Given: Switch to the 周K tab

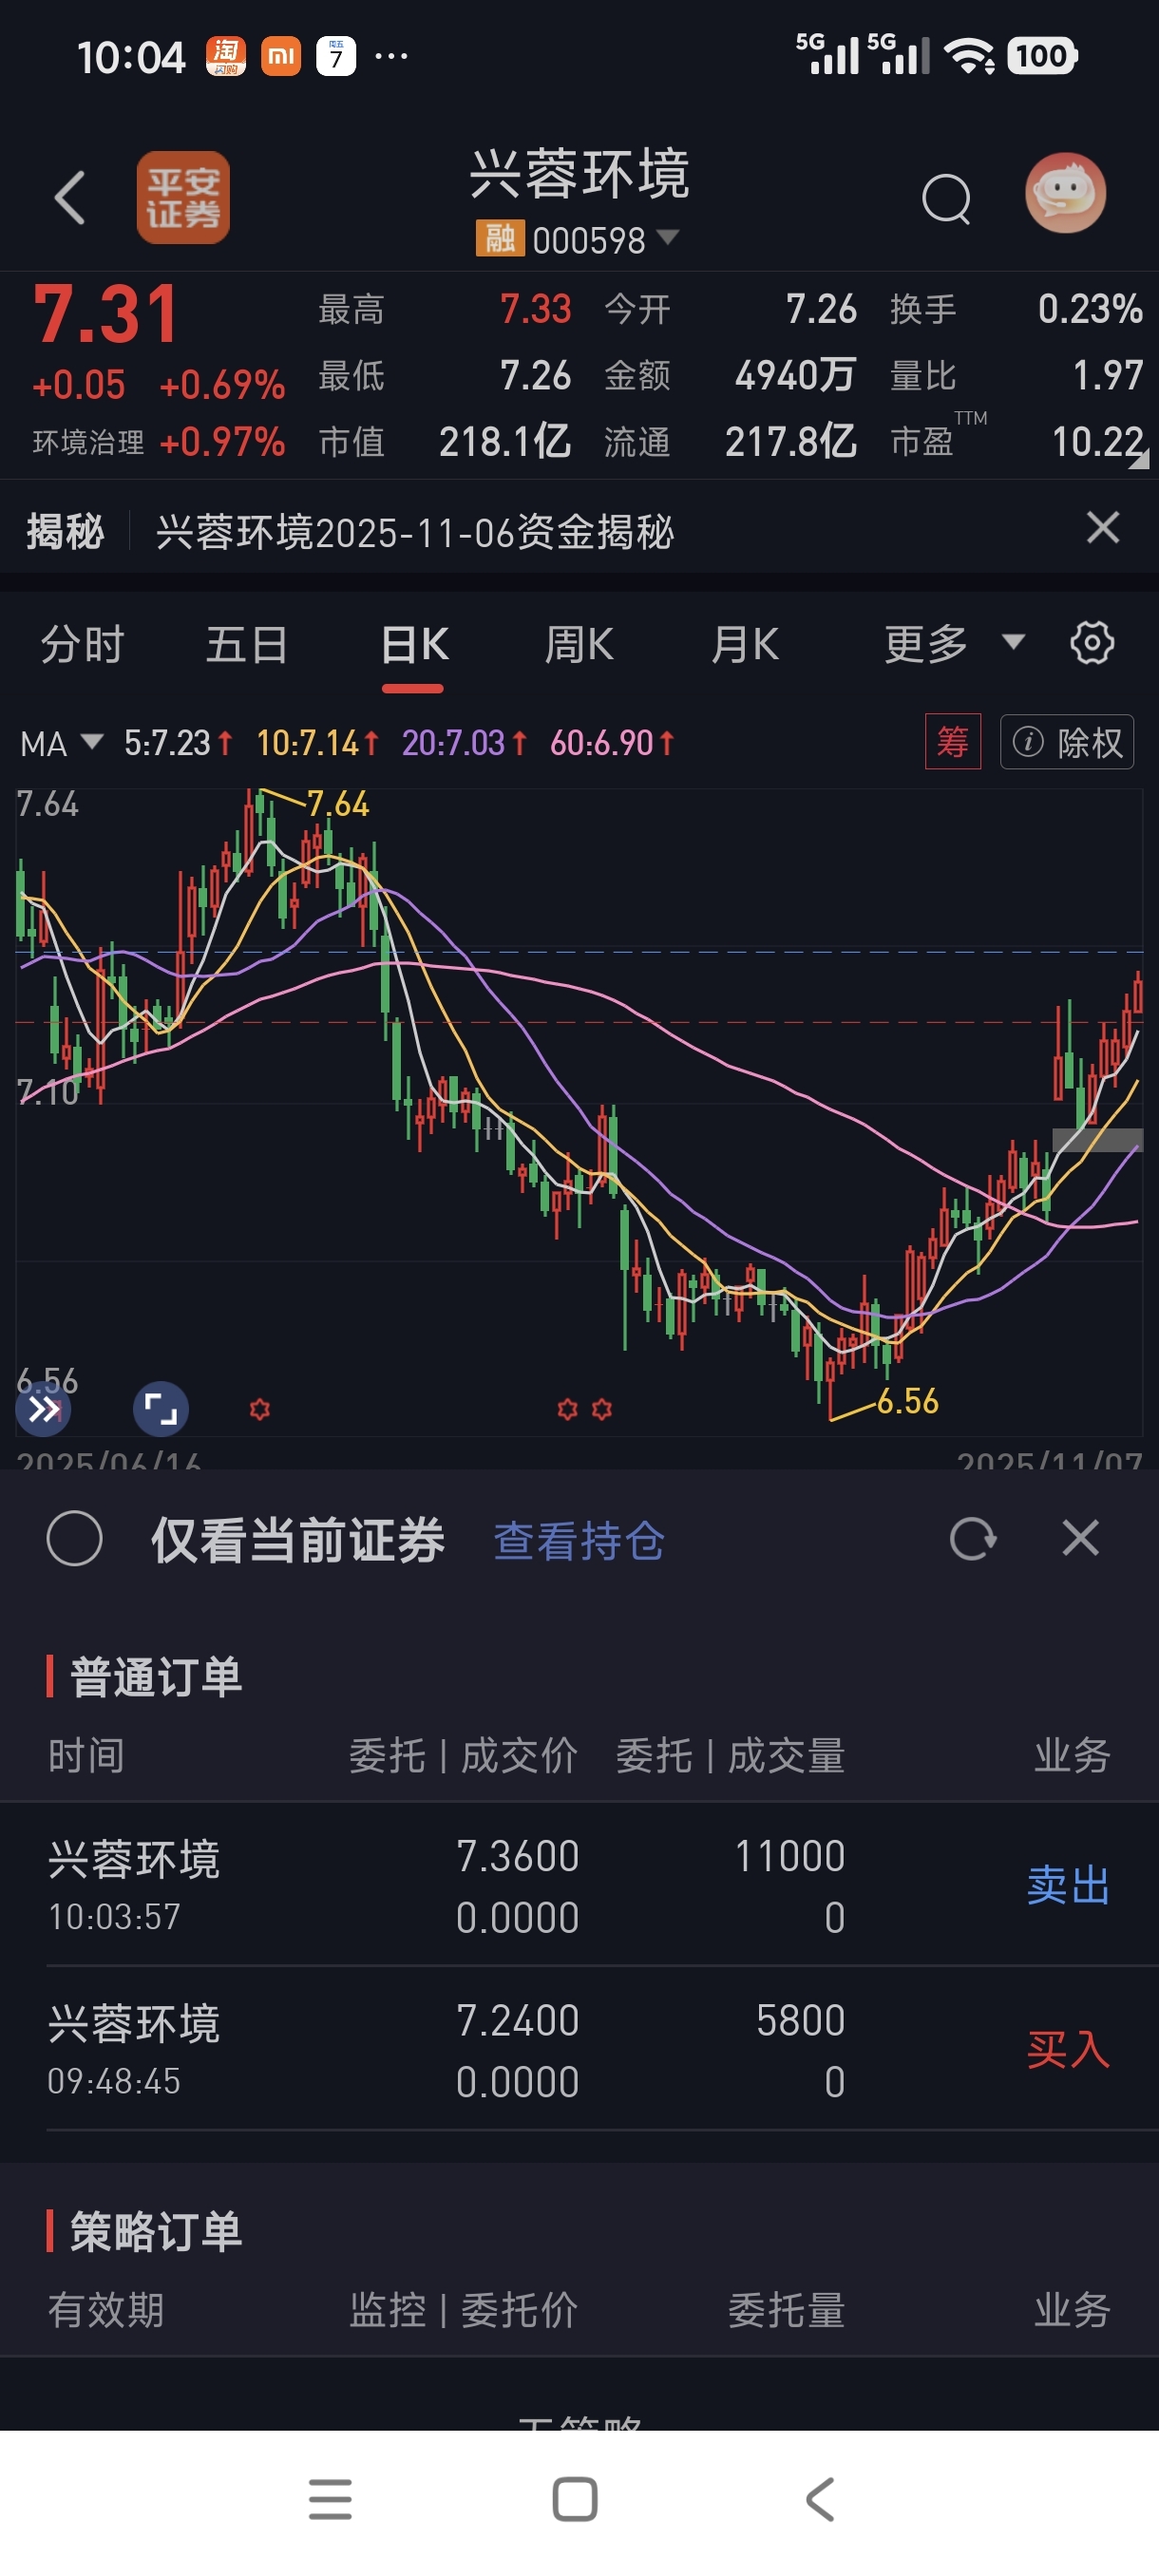Looking at the screenshot, I should pos(578,645).
